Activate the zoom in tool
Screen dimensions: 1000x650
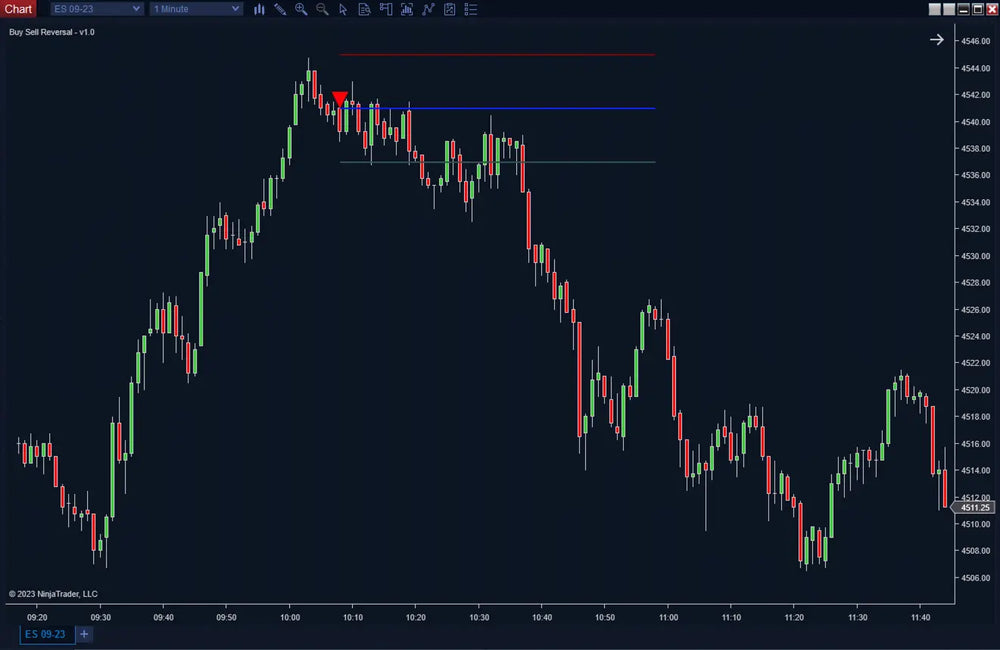pos(301,9)
